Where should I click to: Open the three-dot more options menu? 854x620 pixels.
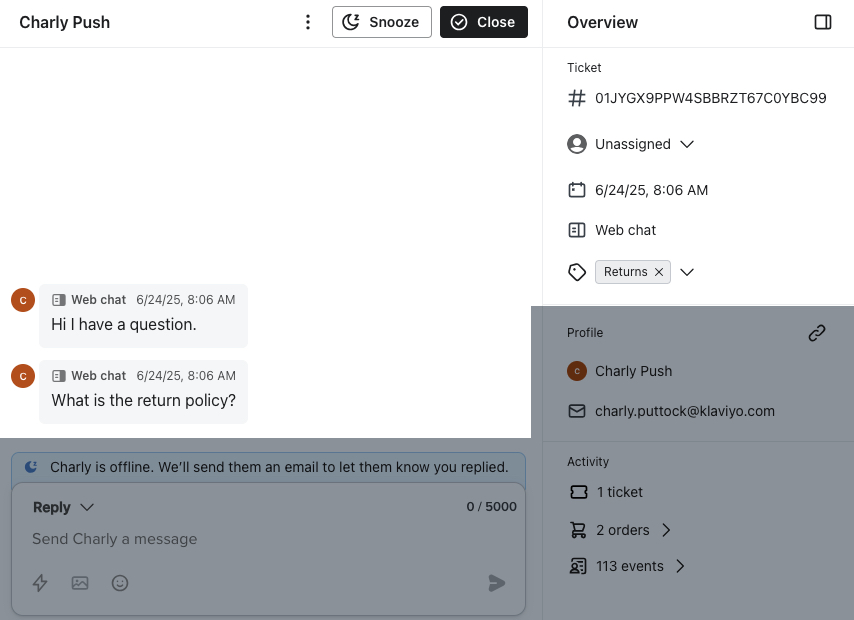coord(308,22)
